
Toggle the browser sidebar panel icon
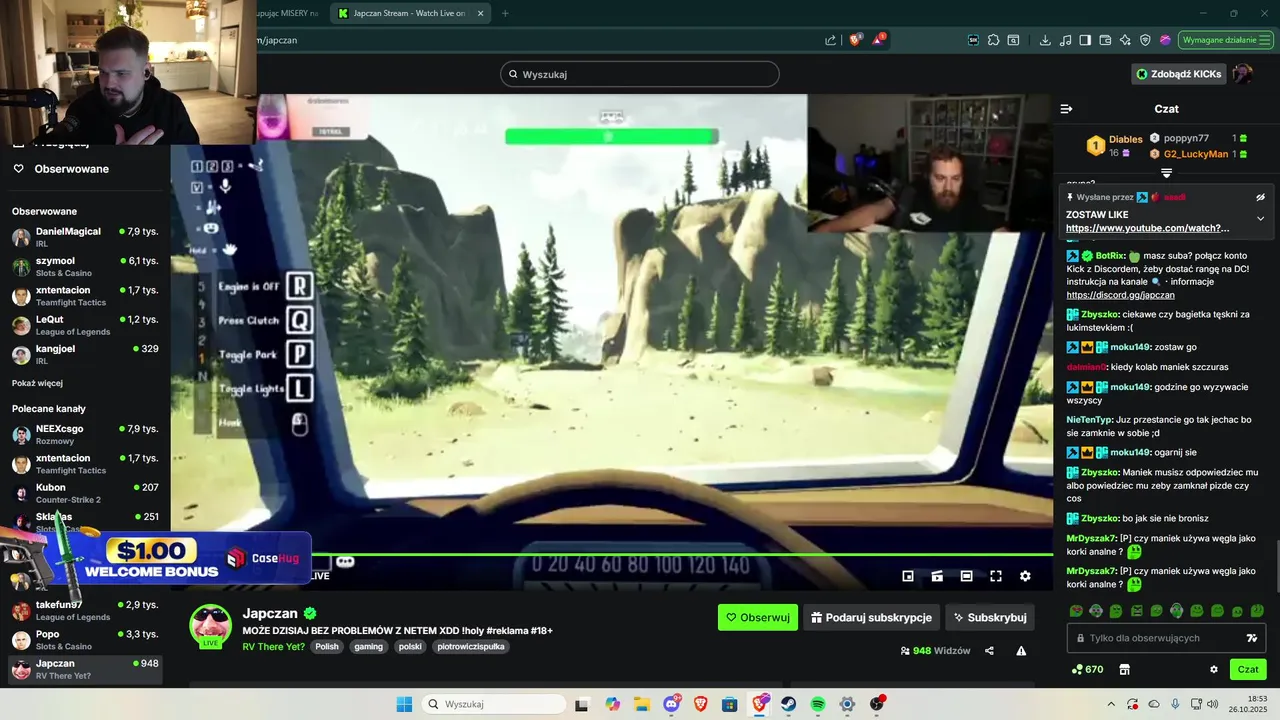click(x=1085, y=40)
